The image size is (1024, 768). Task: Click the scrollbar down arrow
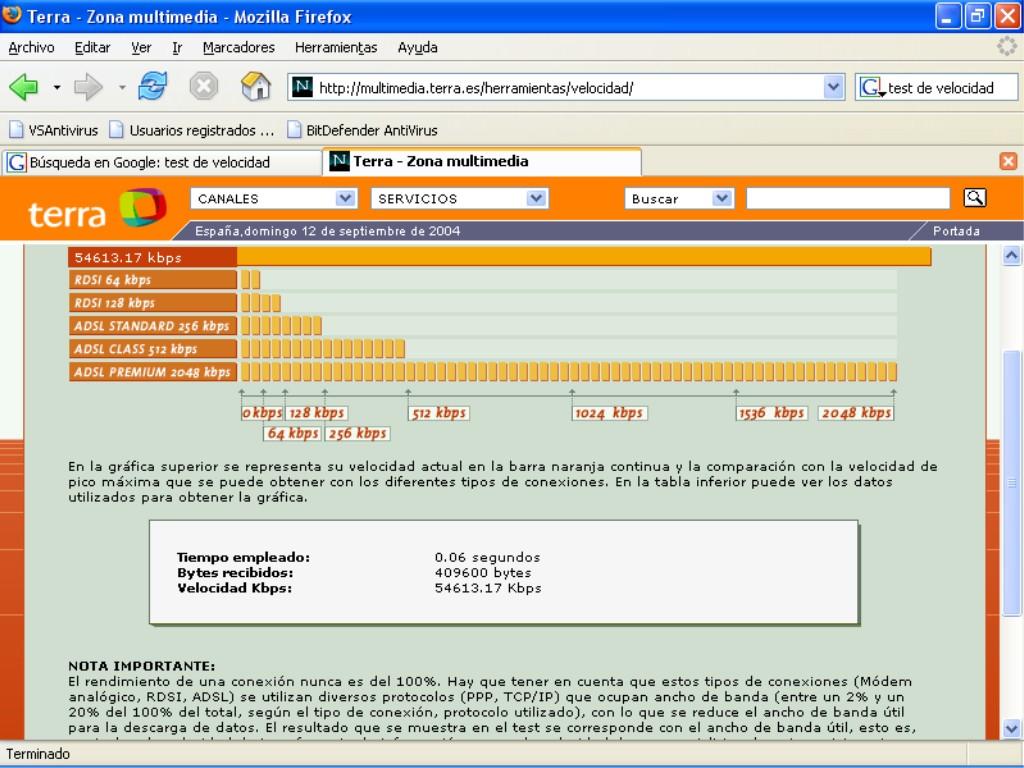click(1011, 729)
